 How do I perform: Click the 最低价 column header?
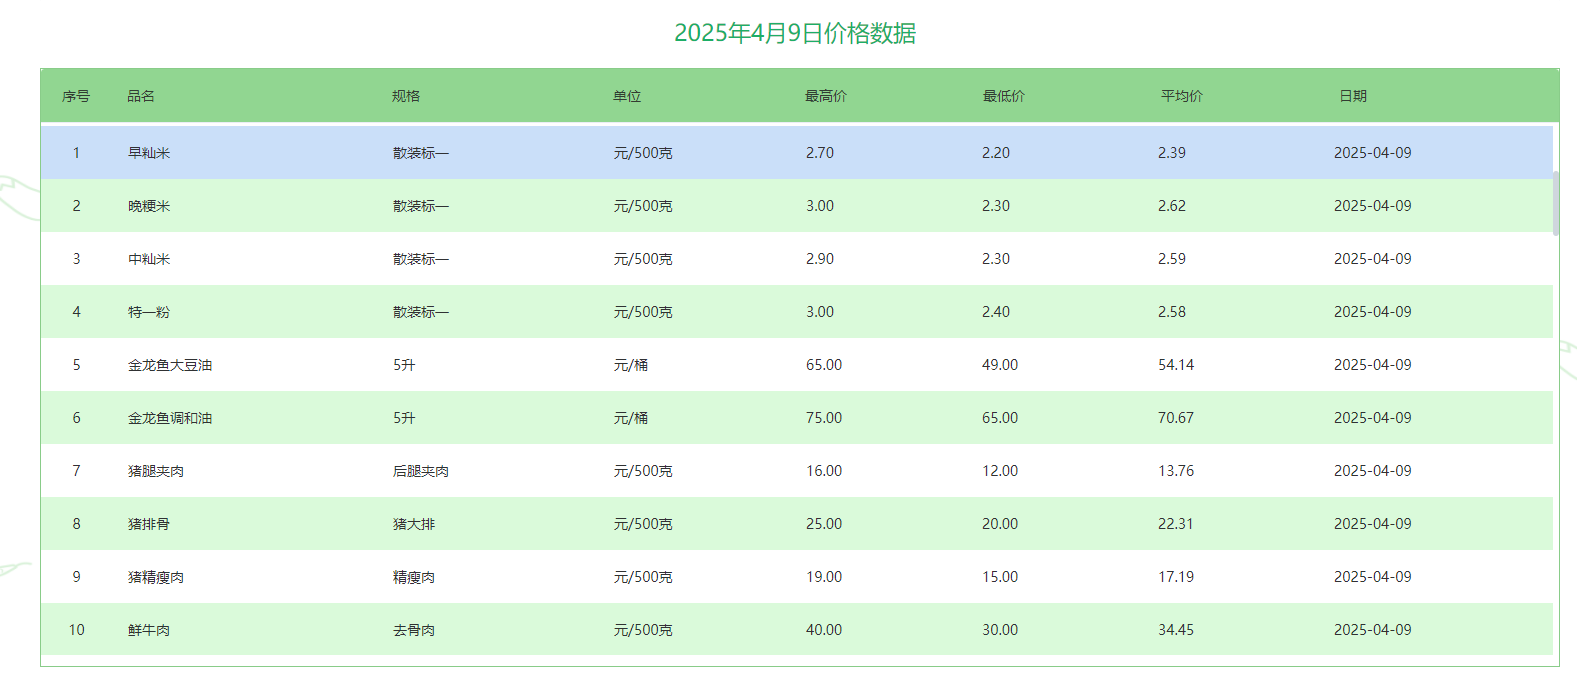[x=1003, y=96]
